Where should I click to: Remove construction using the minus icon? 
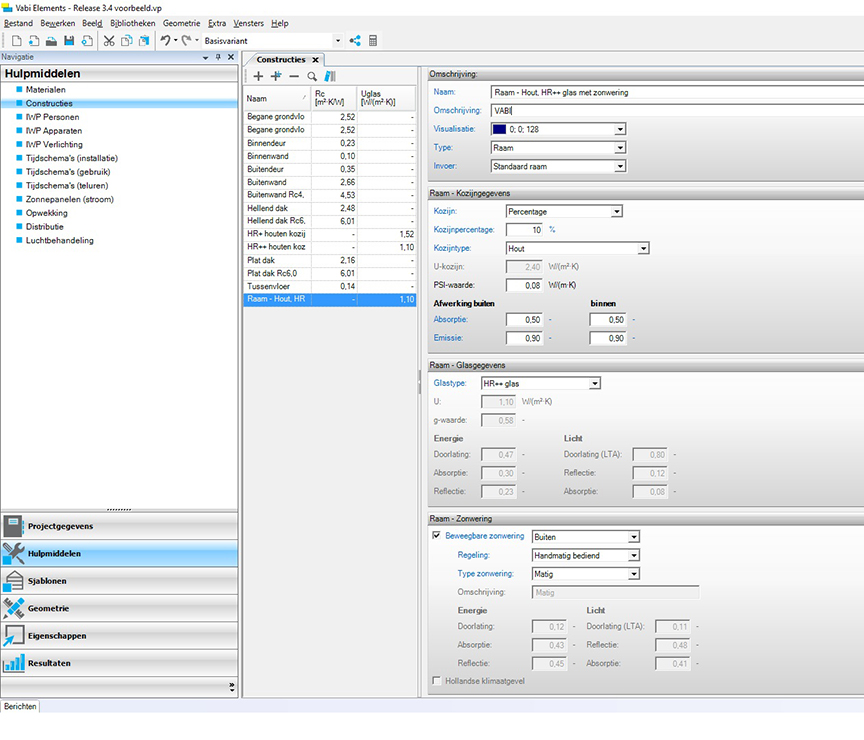tap(294, 76)
